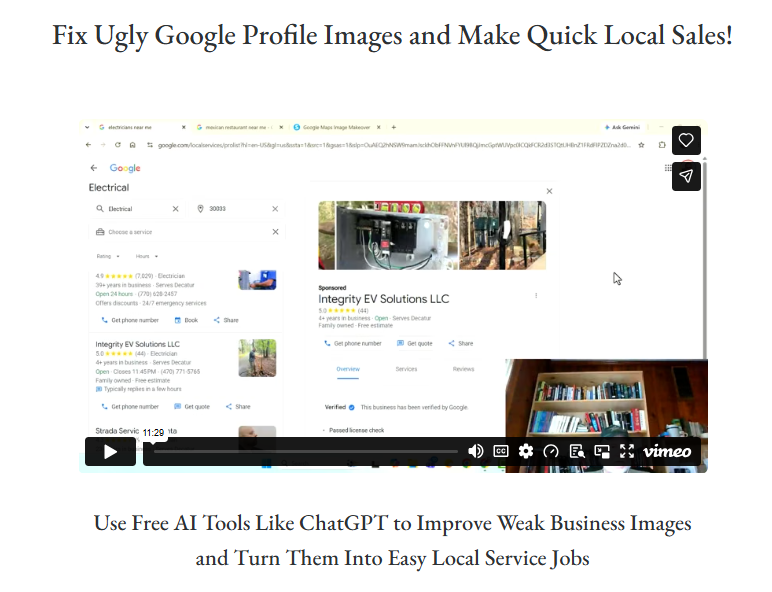Image resolution: width=772 pixels, height=592 pixels.
Task: Open the Hours filter dropdown
Action: (147, 256)
